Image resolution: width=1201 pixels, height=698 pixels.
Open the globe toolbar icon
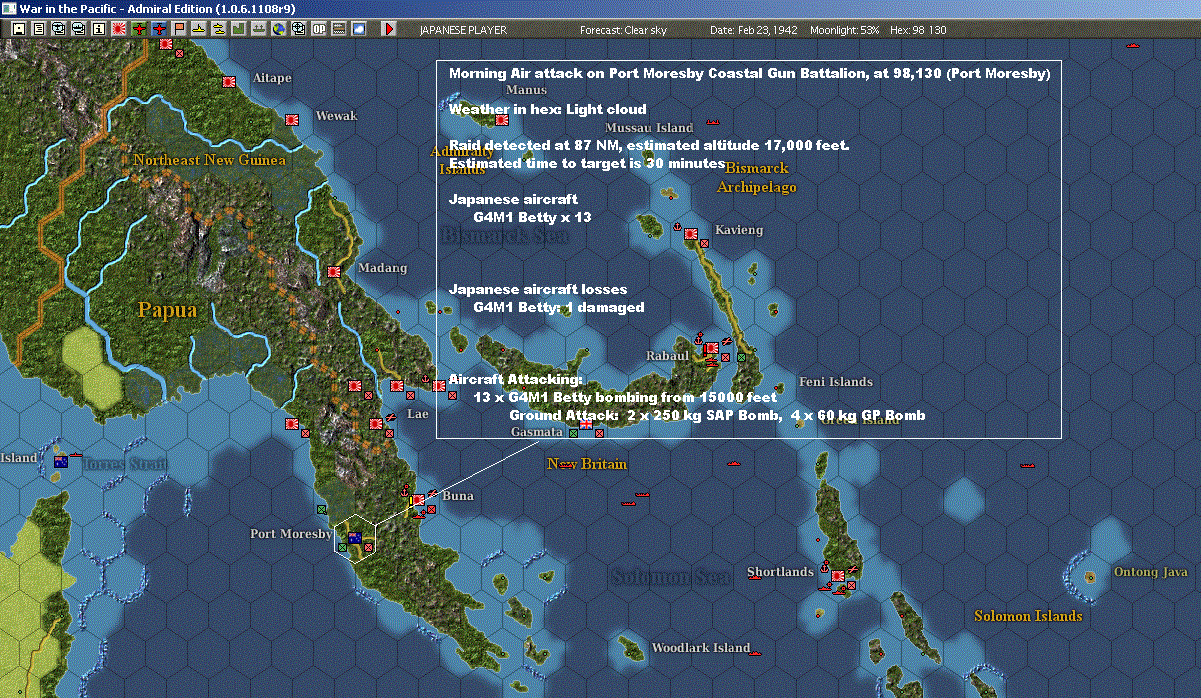tap(277, 29)
